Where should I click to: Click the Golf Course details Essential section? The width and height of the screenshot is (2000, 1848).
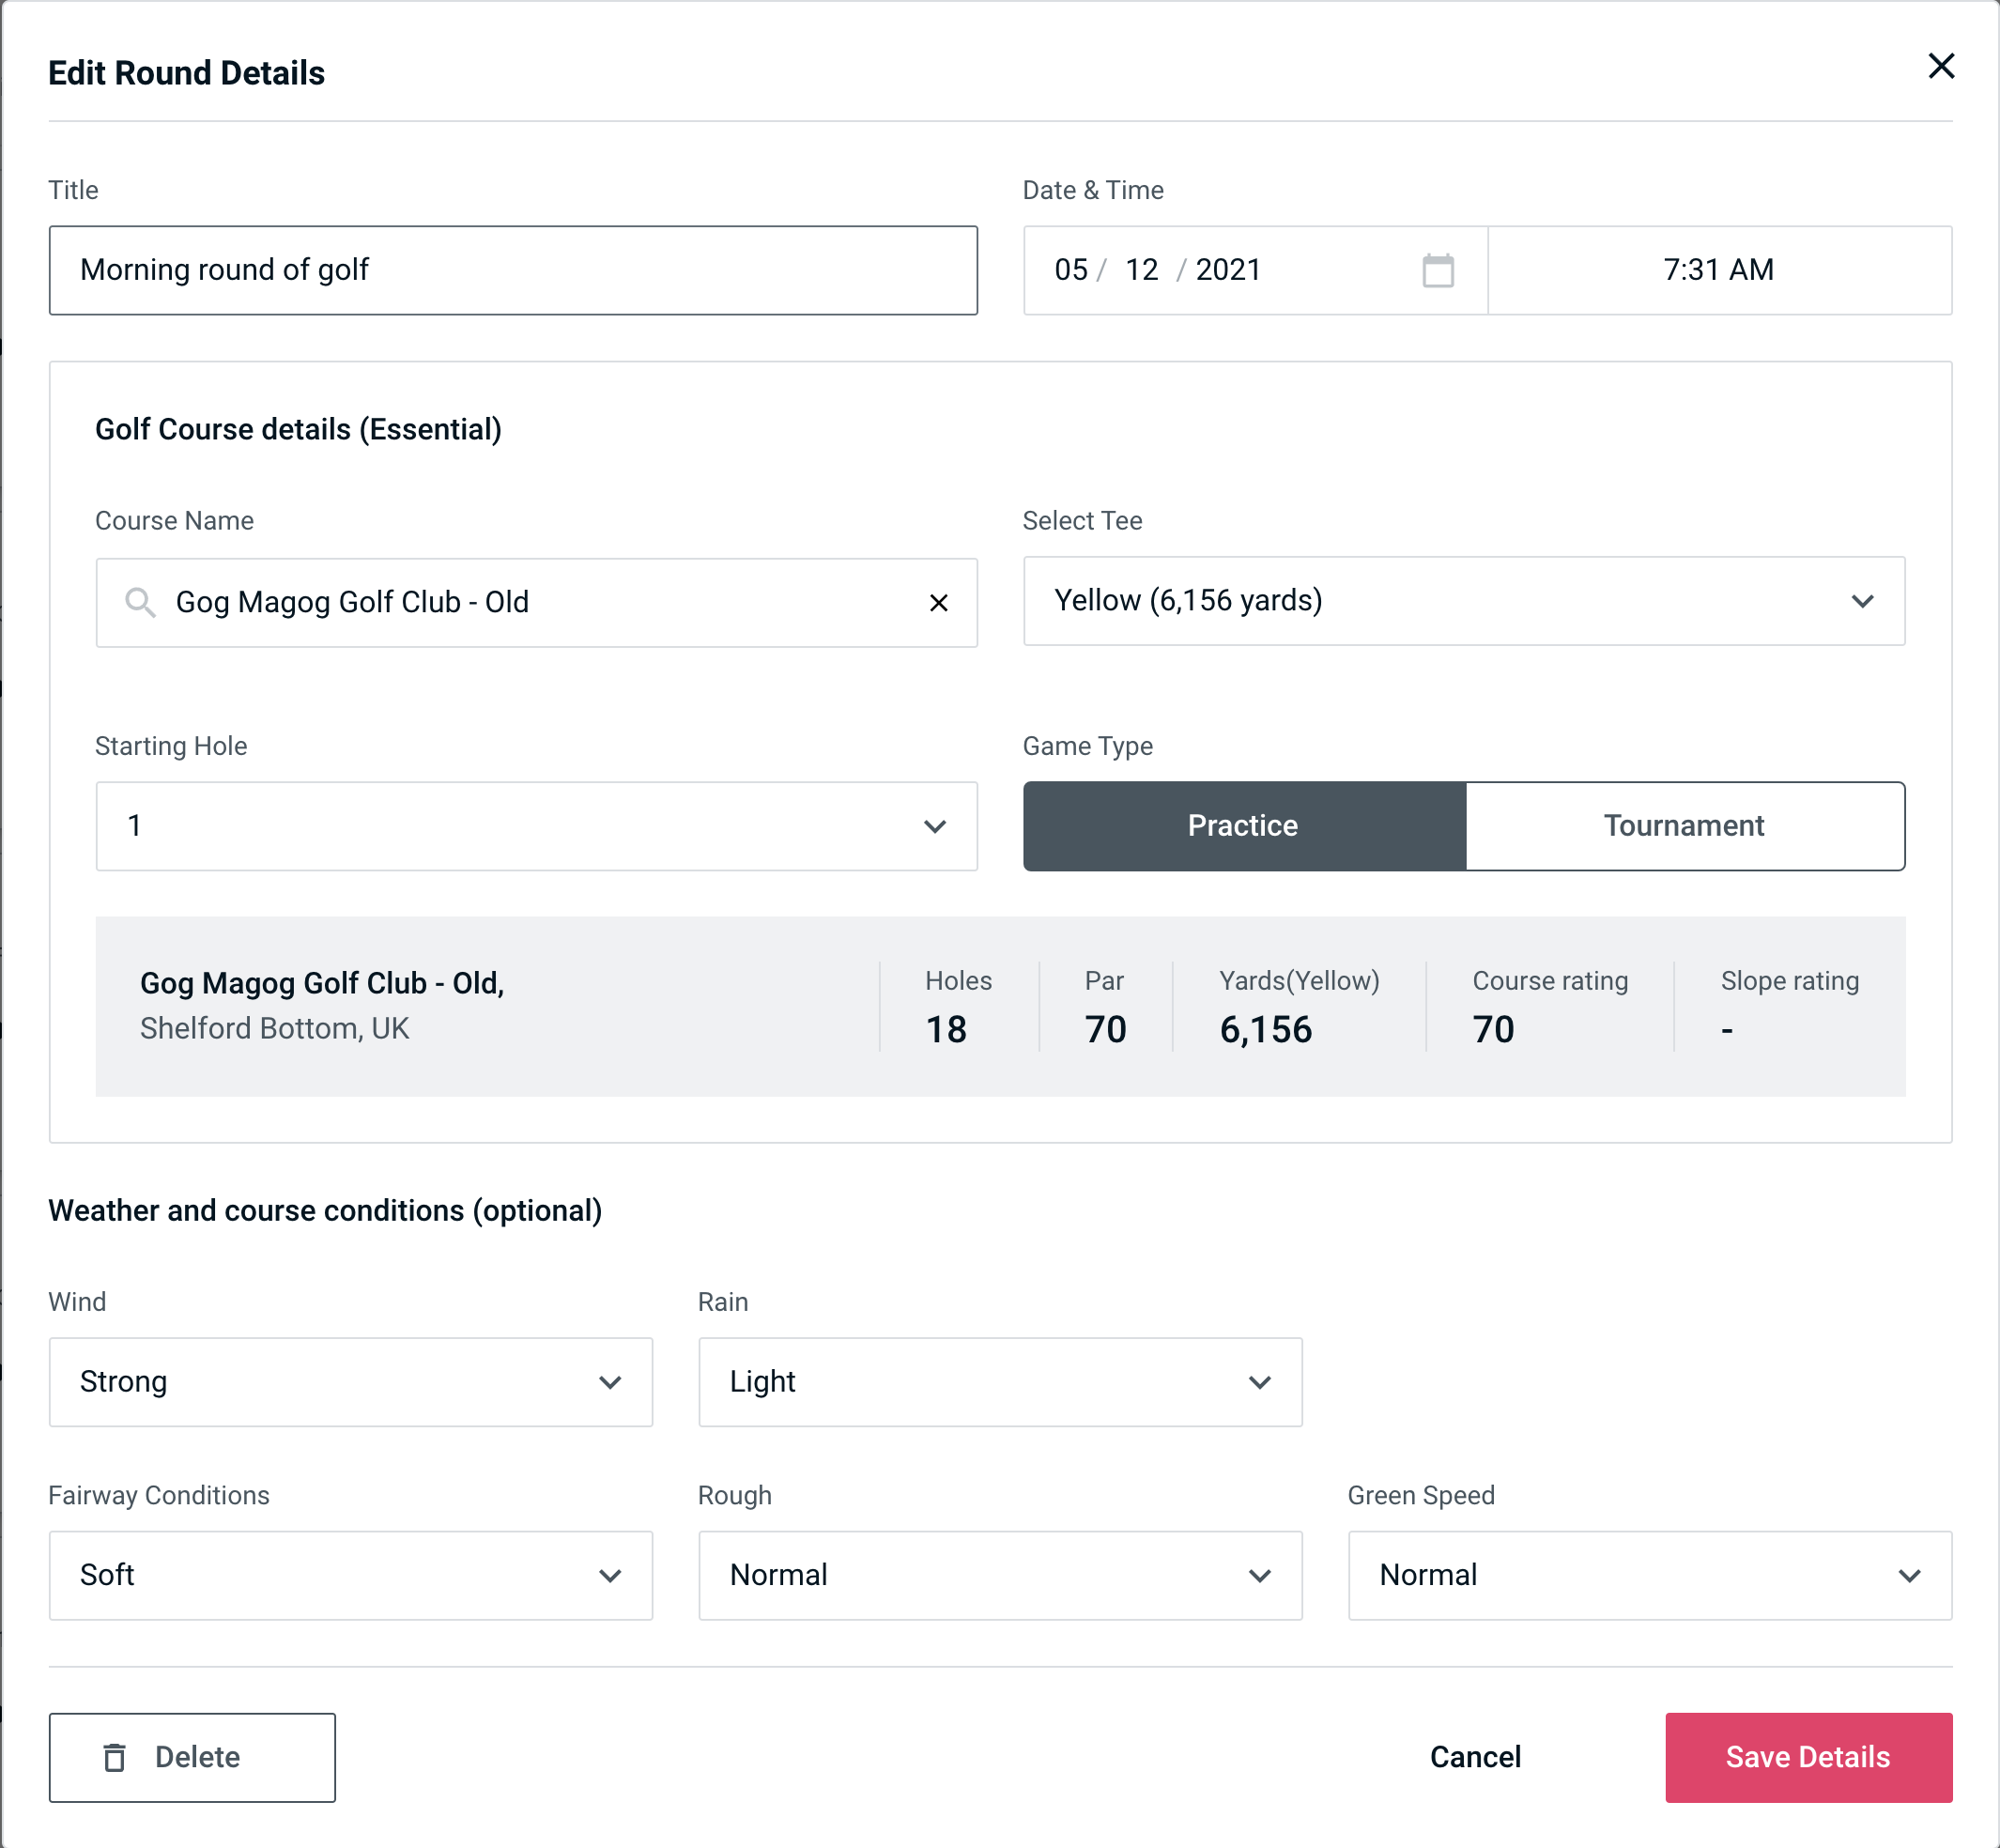point(298,426)
